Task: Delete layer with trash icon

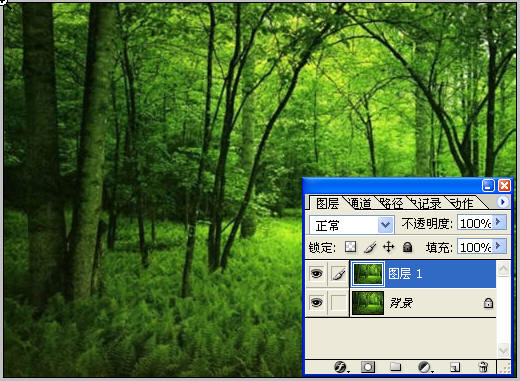Action: click(483, 367)
